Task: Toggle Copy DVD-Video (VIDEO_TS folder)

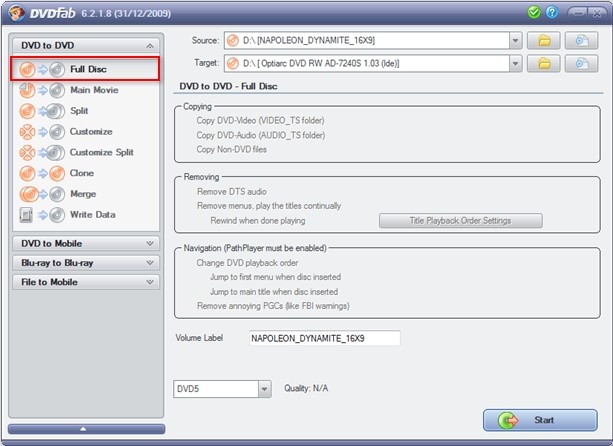Action: click(x=260, y=121)
